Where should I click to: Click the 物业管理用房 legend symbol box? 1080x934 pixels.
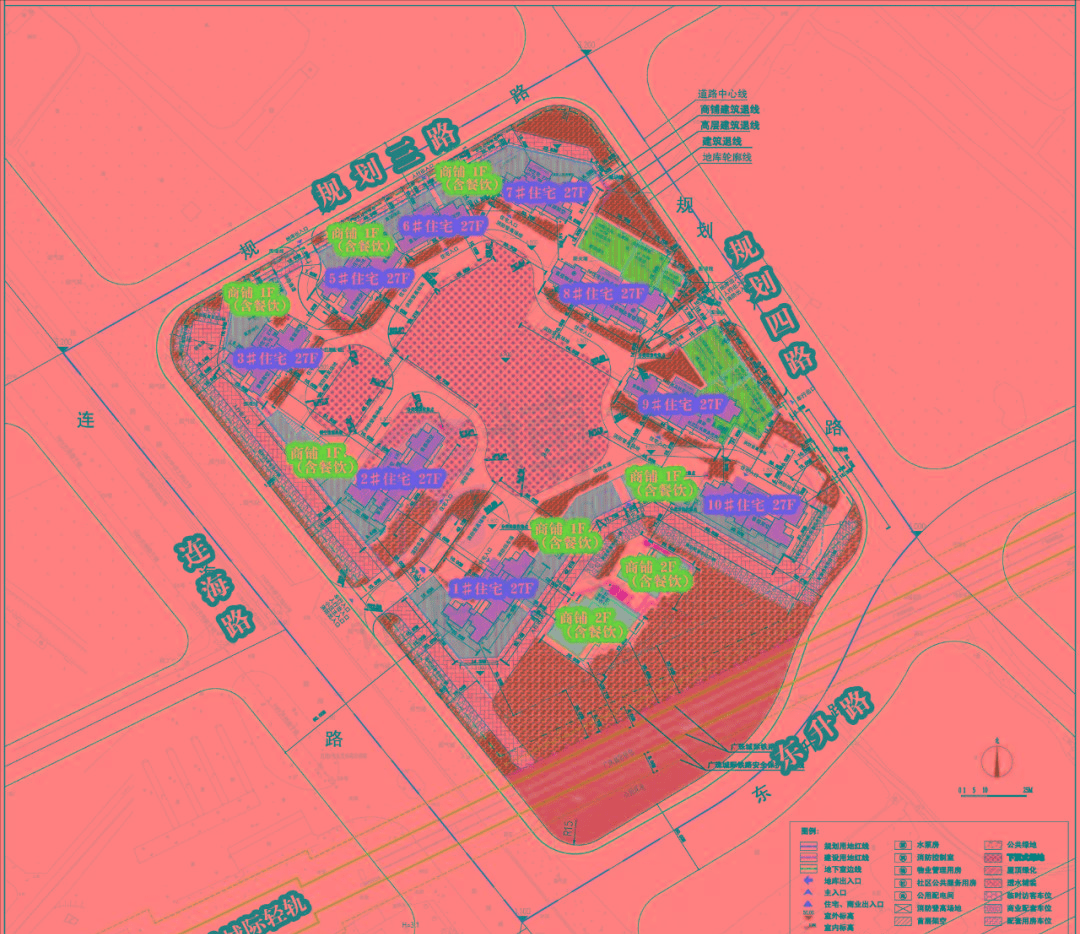902,870
